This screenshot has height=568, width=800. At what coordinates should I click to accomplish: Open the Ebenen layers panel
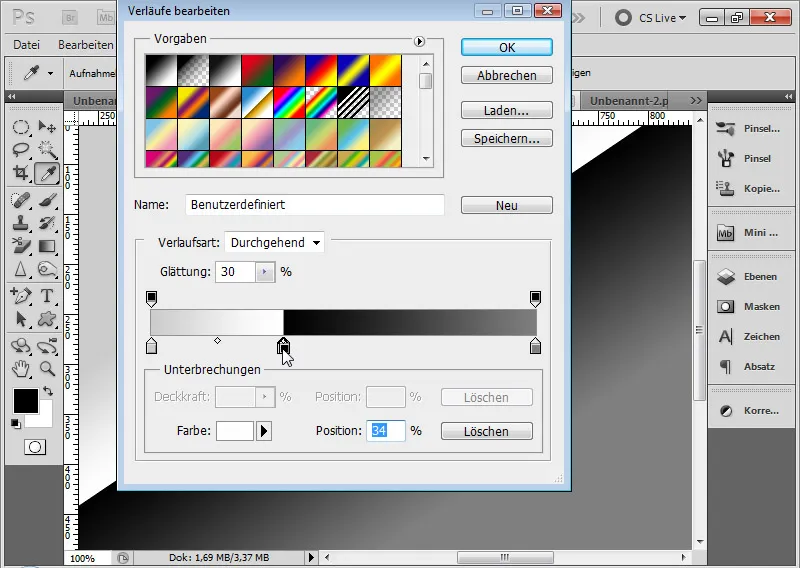(749, 277)
